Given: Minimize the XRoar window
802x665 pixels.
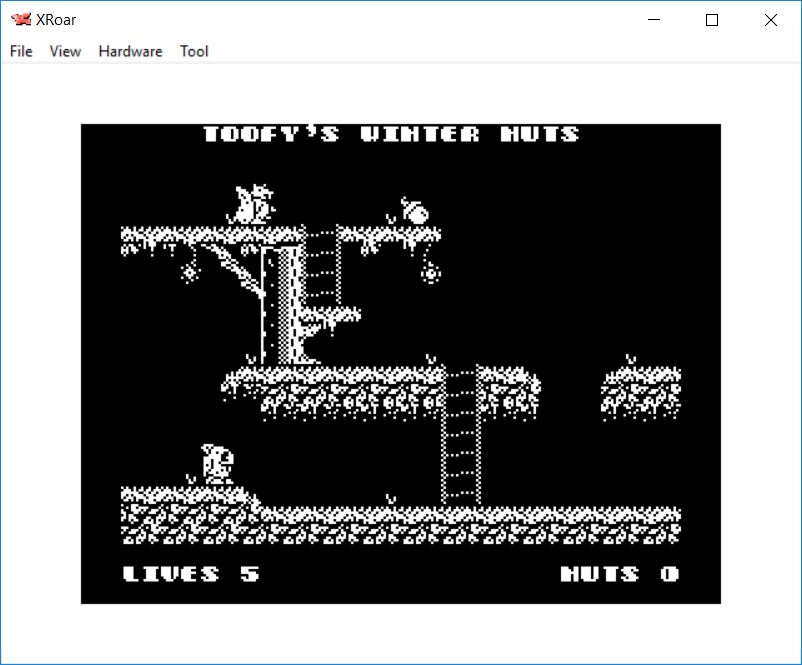Looking at the screenshot, I should [655, 20].
